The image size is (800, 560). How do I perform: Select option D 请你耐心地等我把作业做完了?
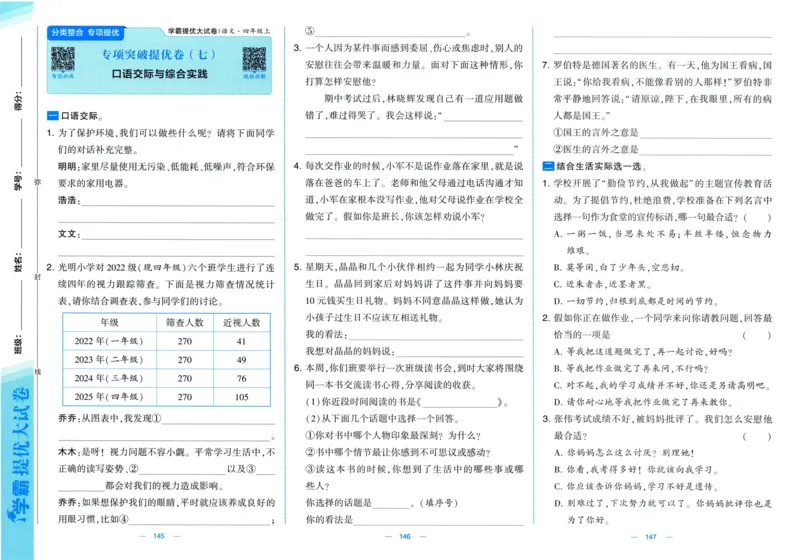pos(643,402)
